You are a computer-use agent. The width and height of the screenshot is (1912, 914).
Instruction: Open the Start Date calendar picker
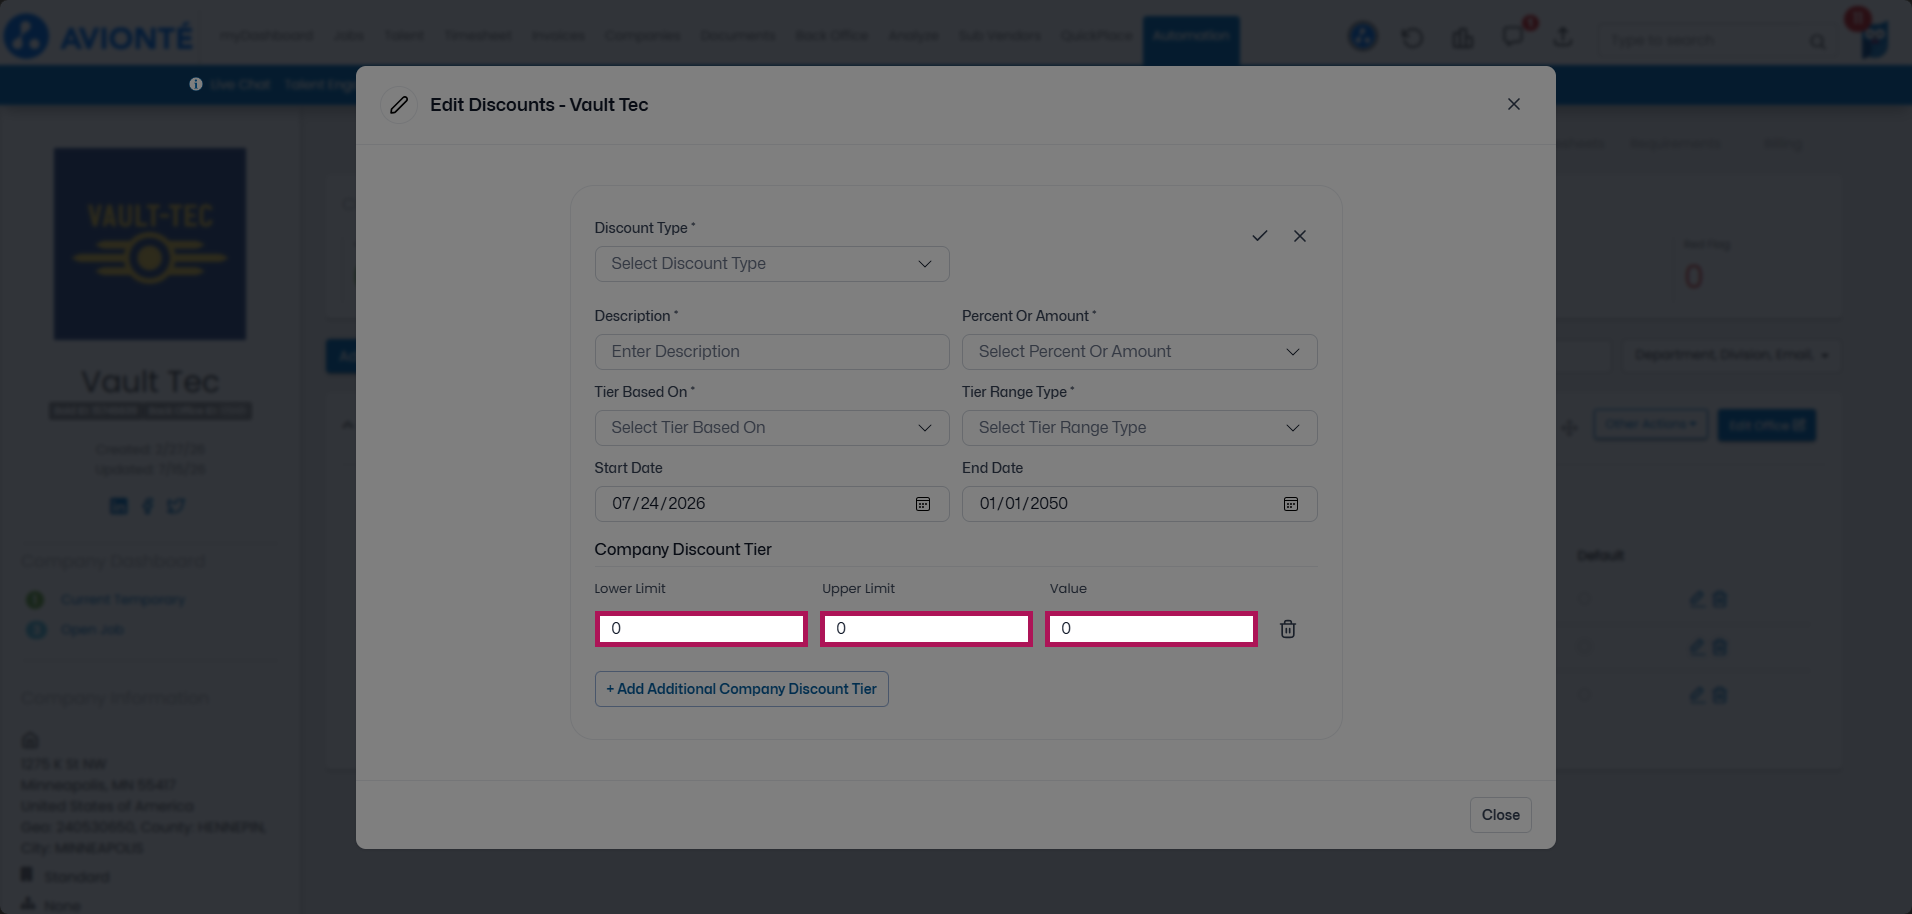pos(923,504)
